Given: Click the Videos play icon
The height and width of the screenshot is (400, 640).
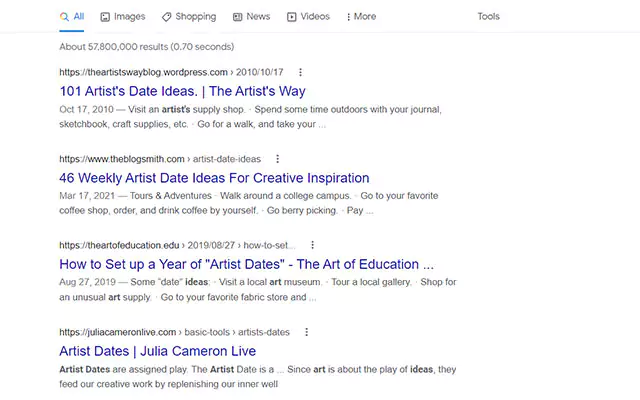Looking at the screenshot, I should pyautogui.click(x=292, y=17).
